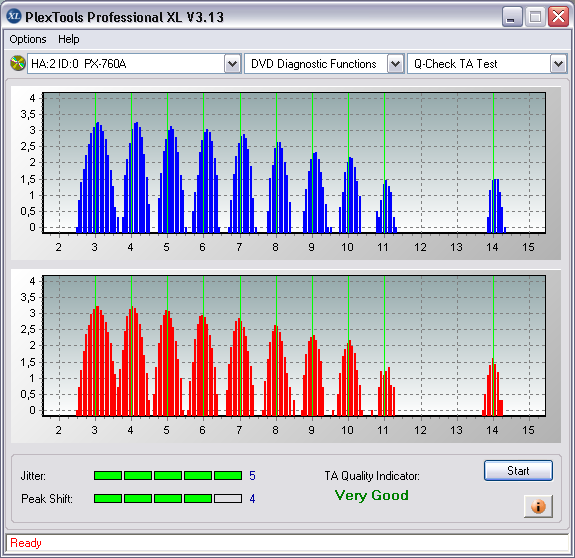Expand the Q-Check TA Test dropdown arrow

558,64
